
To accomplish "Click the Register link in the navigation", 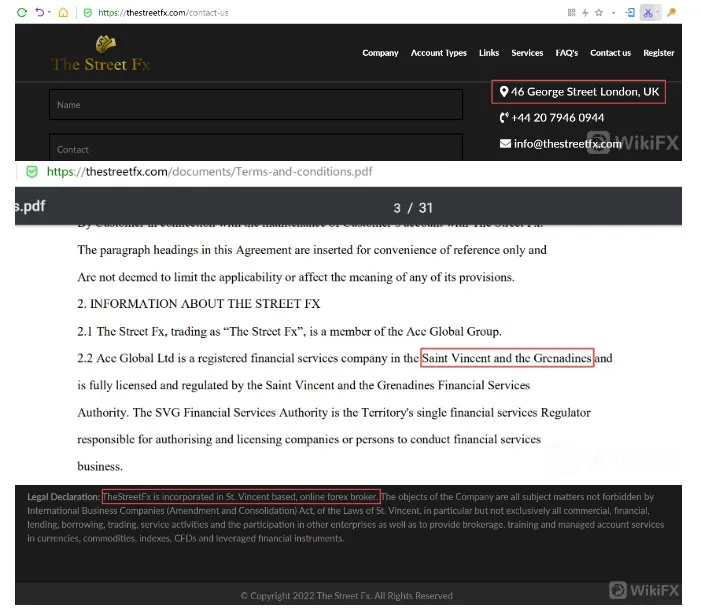I will [659, 53].
